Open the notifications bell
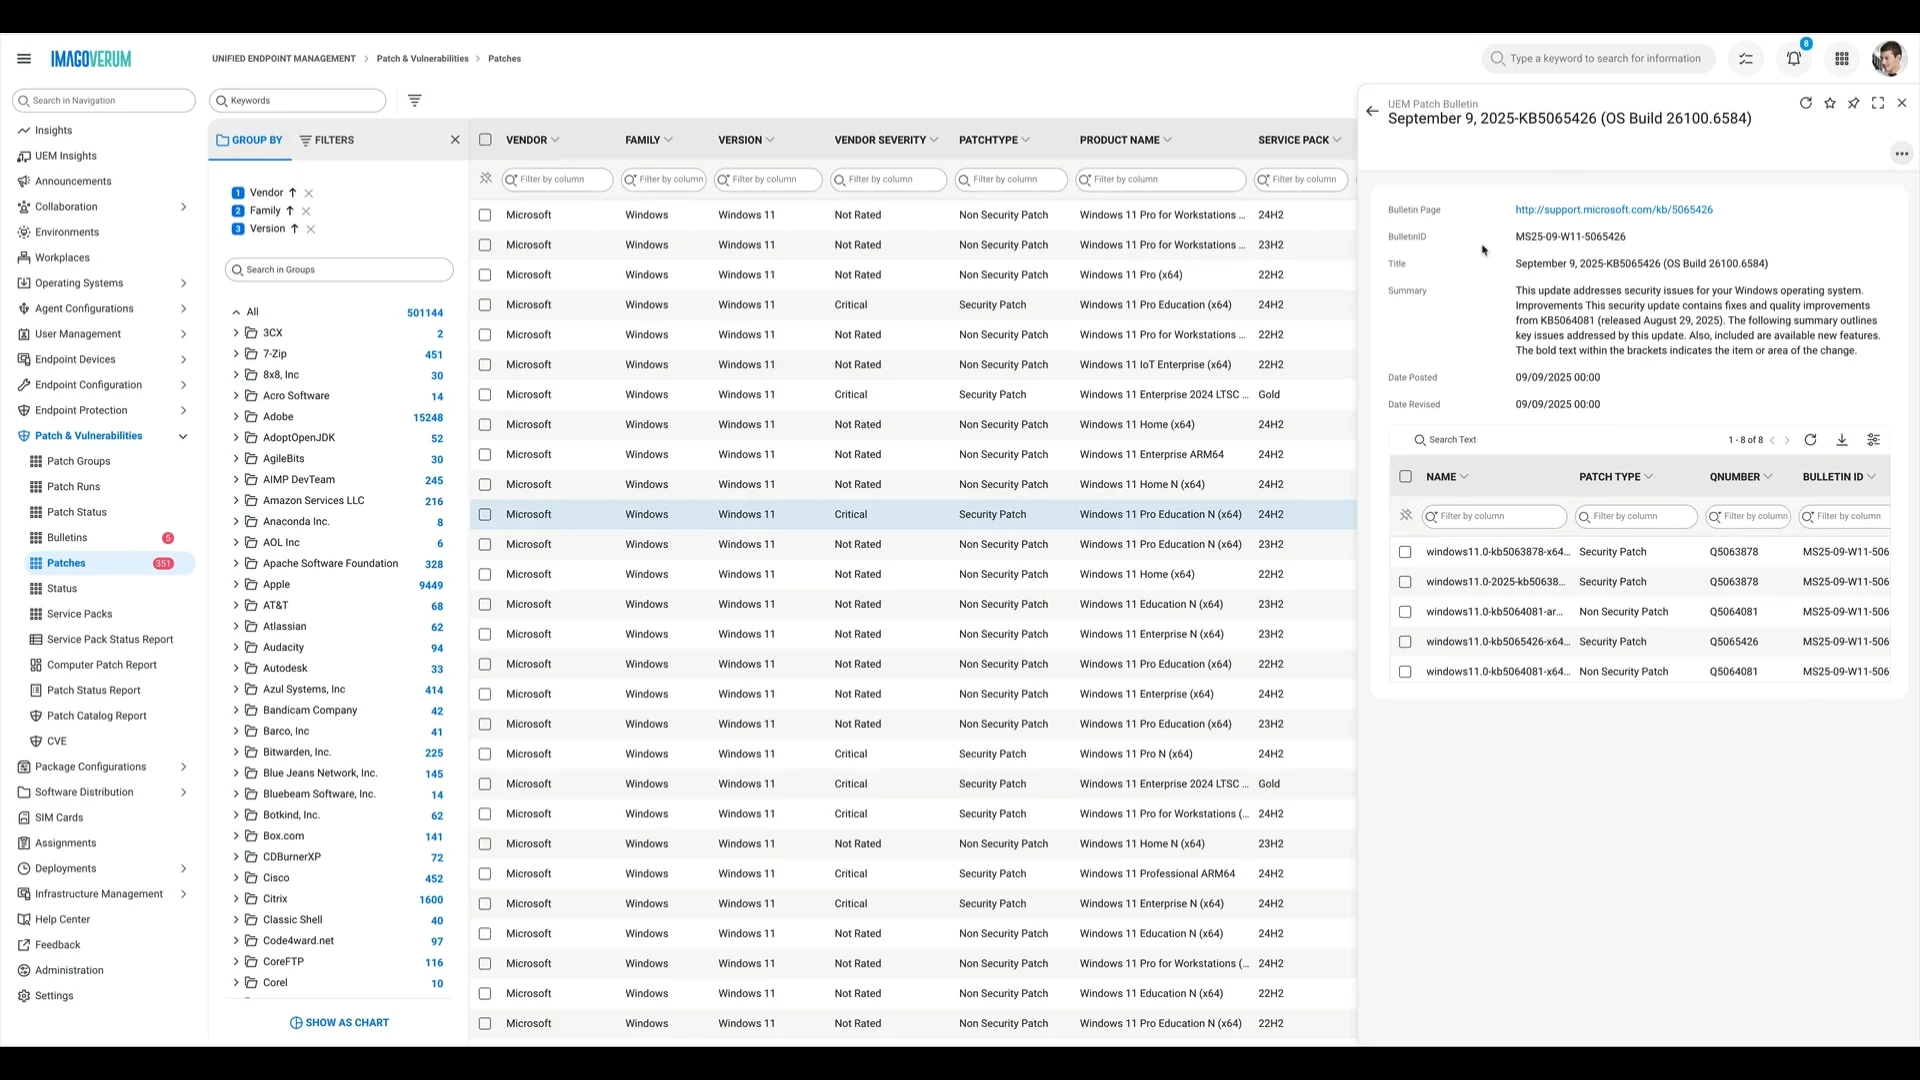The image size is (1920, 1080). 1794,59
